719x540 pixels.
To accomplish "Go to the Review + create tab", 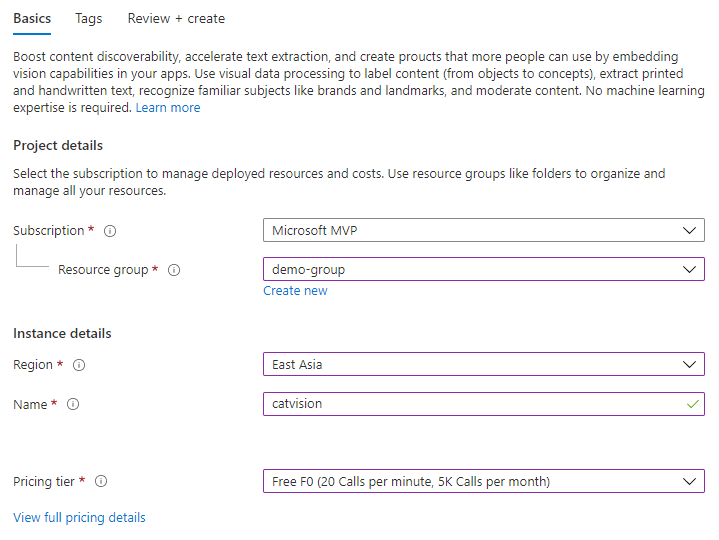I will pos(176,18).
